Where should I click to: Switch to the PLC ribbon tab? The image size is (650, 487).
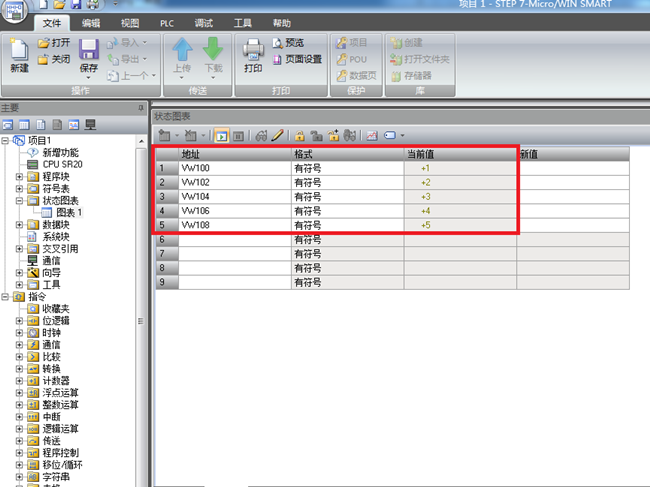(x=167, y=22)
